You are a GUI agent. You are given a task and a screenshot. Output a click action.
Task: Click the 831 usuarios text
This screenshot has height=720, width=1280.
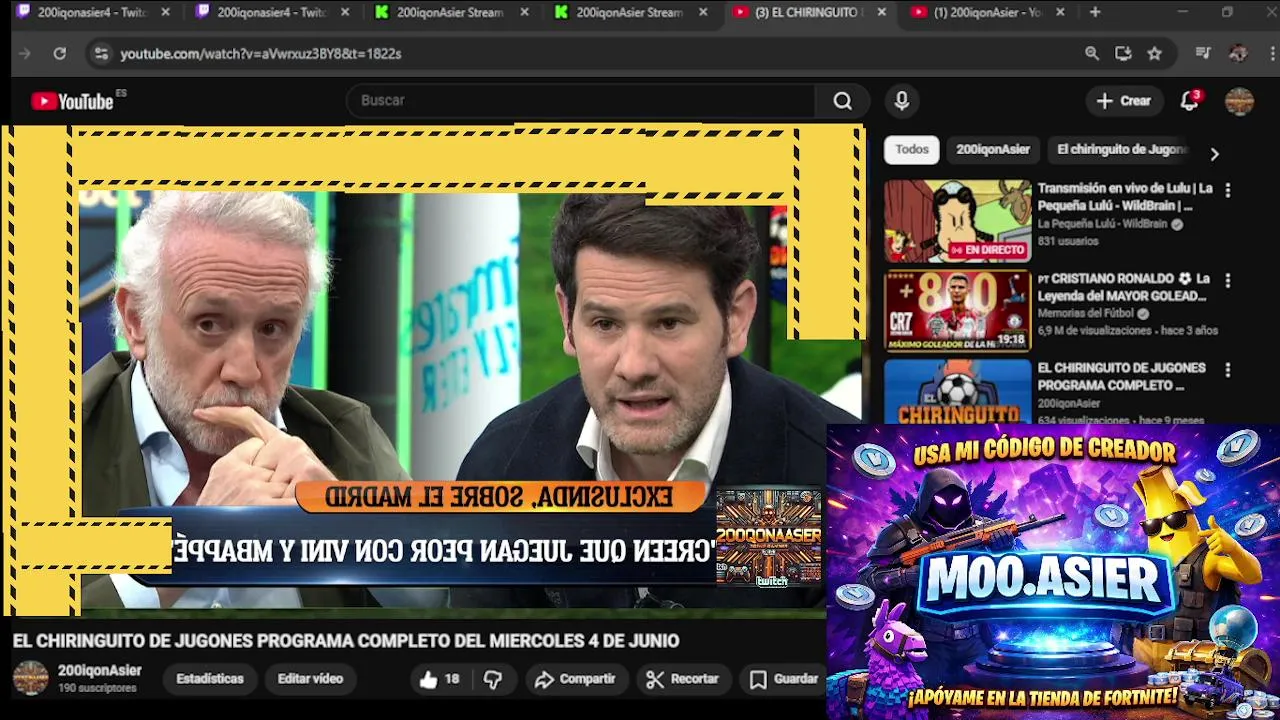pyautogui.click(x=1068, y=242)
